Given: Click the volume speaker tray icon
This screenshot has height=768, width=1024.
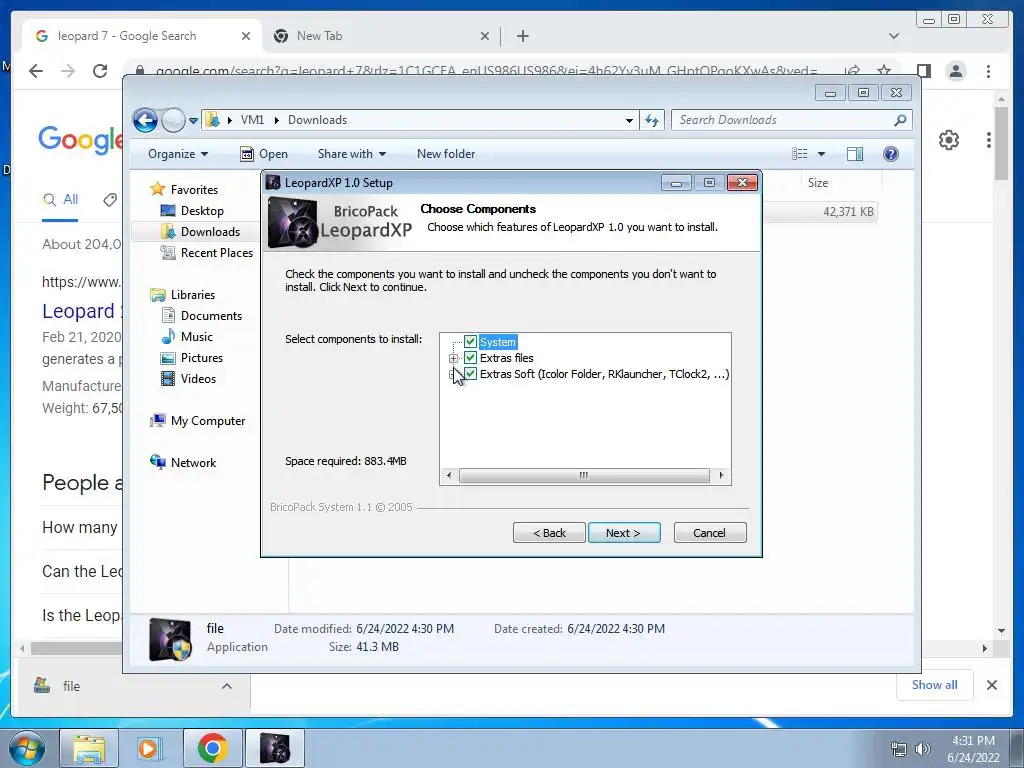Looking at the screenshot, I should pyautogui.click(x=923, y=749).
